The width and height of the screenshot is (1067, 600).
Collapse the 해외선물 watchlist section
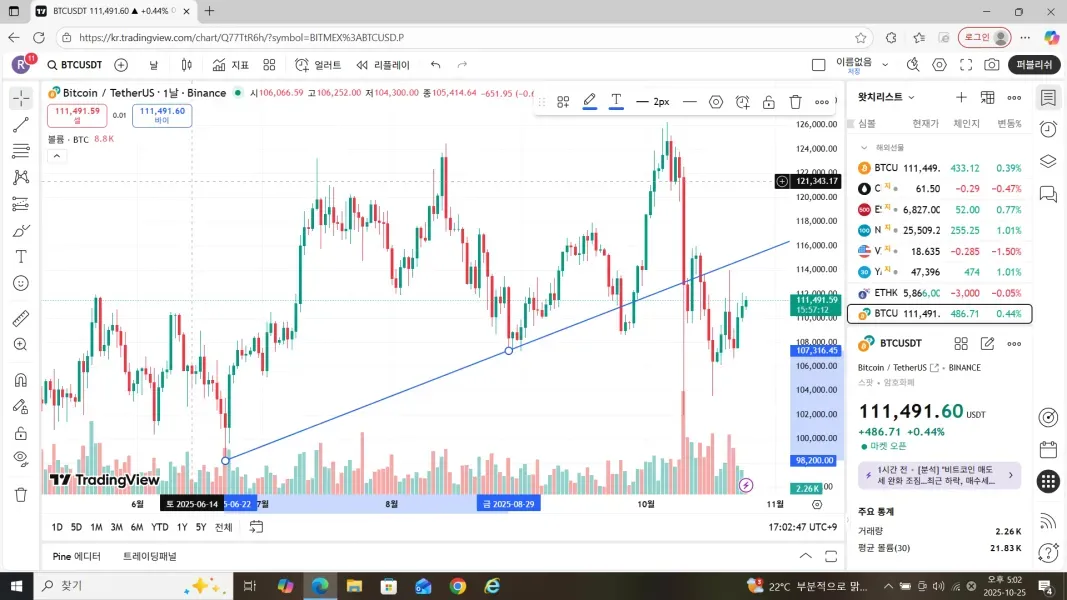point(864,148)
